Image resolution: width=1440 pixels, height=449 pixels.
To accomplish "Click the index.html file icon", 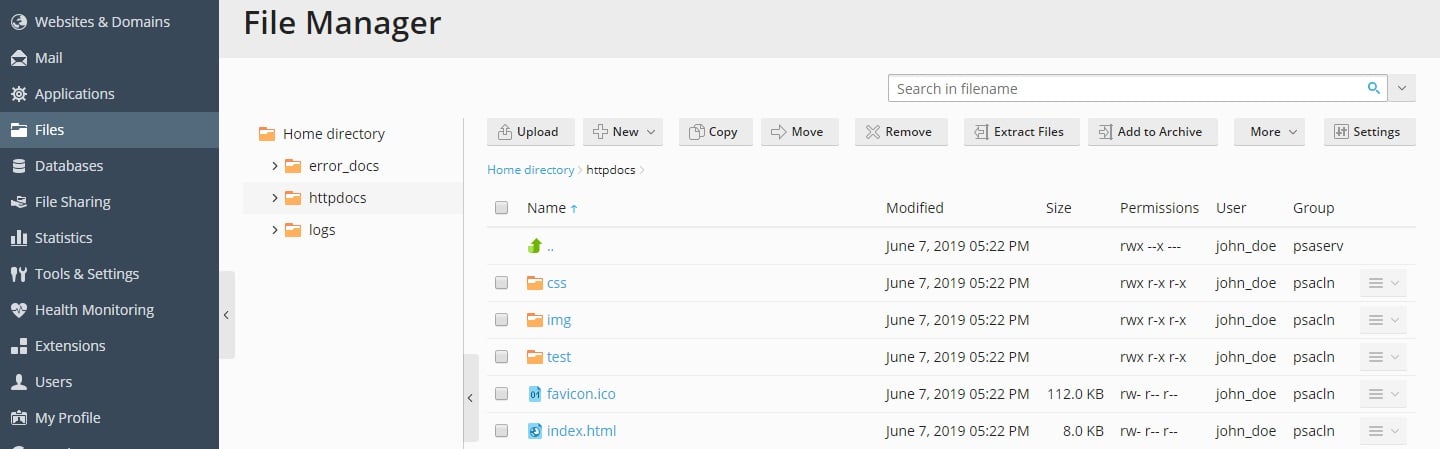I will pyautogui.click(x=534, y=431).
